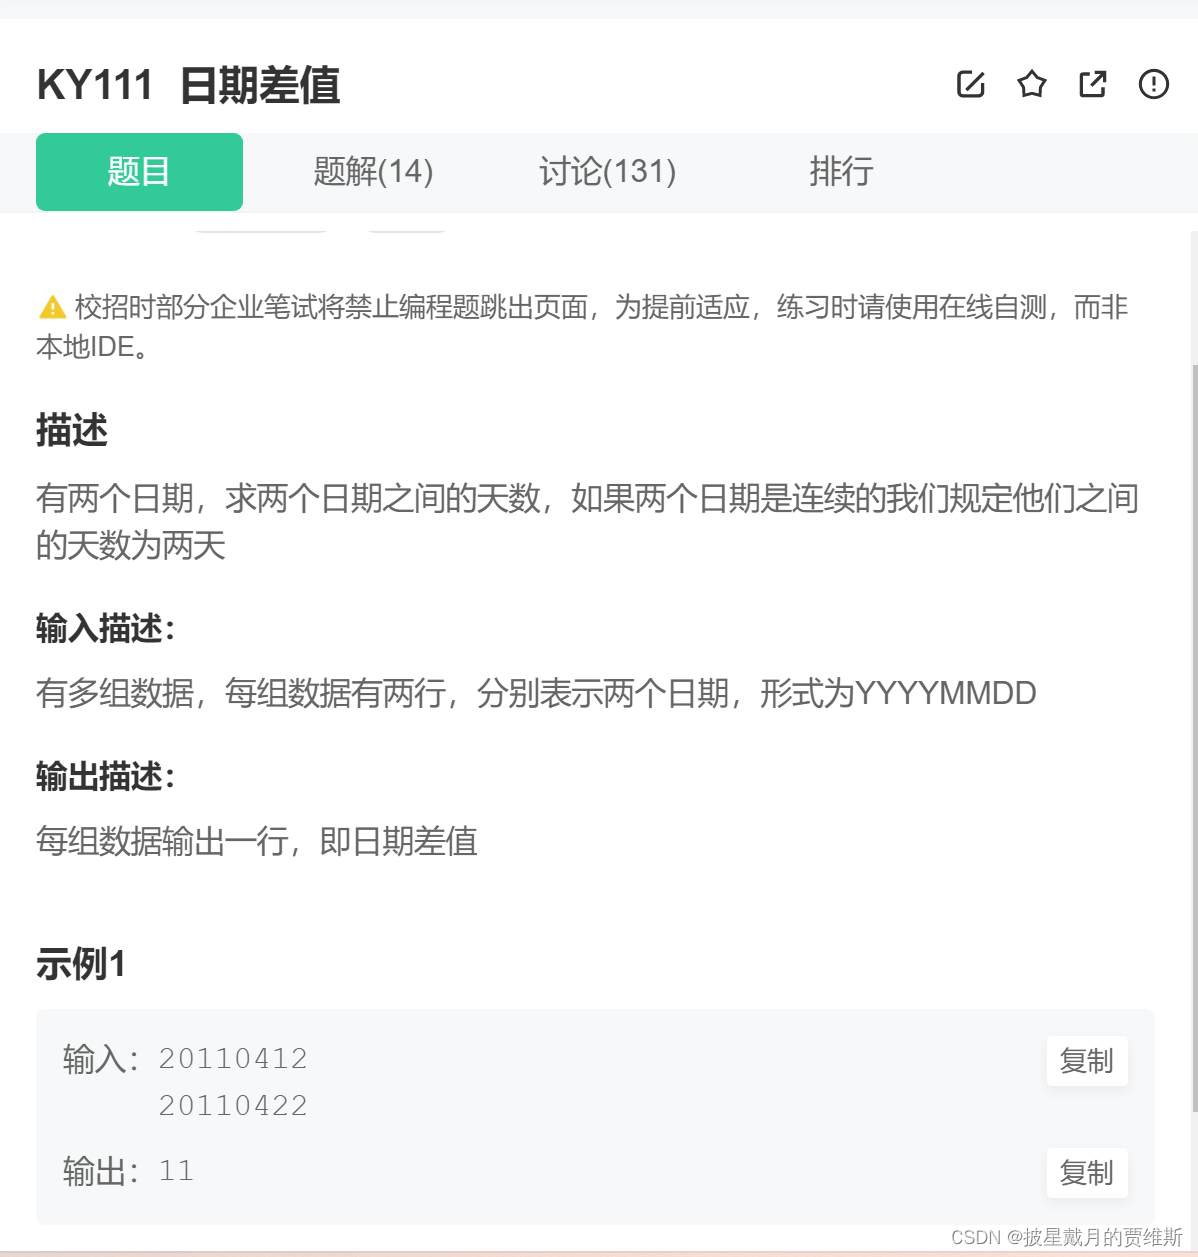Click the 描述 heading
Viewport: 1198px width, 1257px height.
[72, 430]
